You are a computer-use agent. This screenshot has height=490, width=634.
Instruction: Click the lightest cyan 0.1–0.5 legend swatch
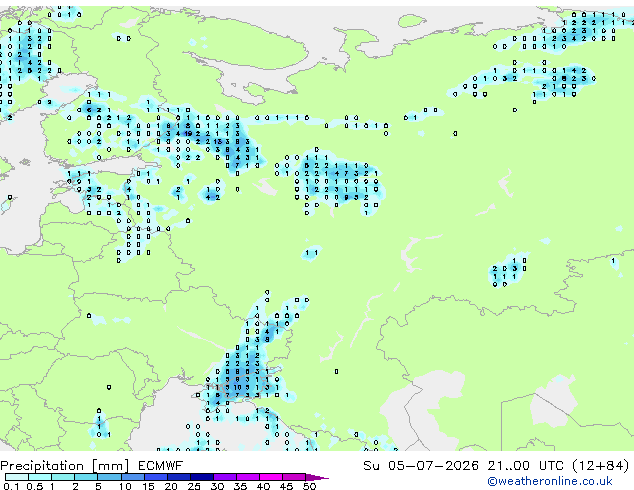(17, 477)
